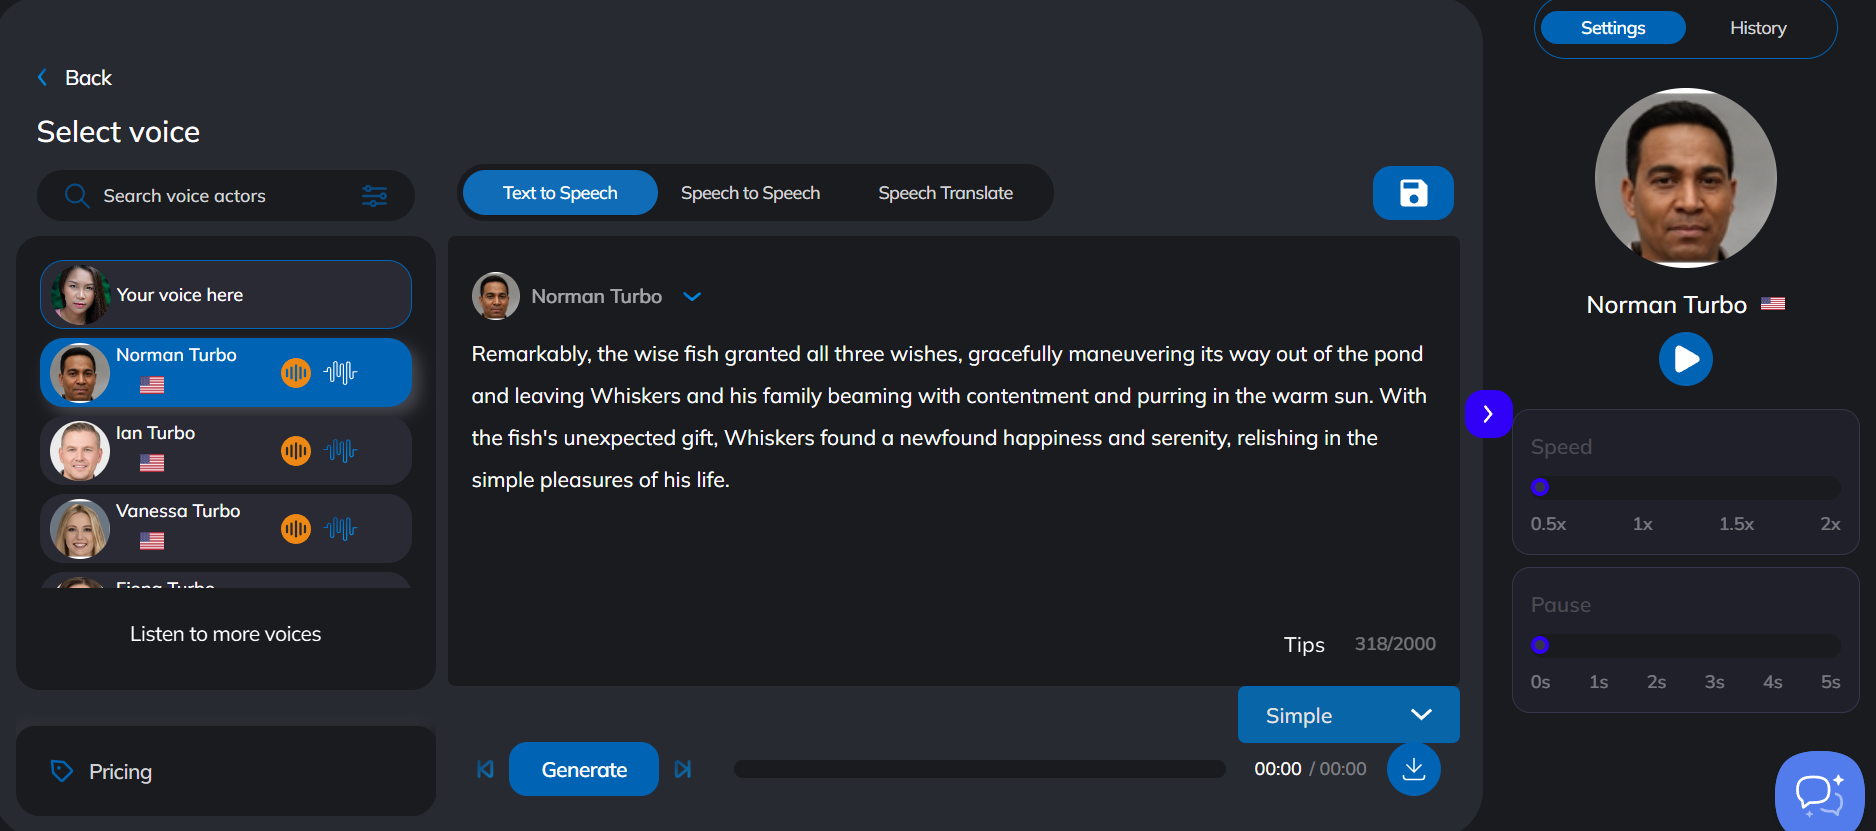Image resolution: width=1876 pixels, height=831 pixels.
Task: Click the orange sound icon for Ian Turbo
Action: (x=296, y=451)
